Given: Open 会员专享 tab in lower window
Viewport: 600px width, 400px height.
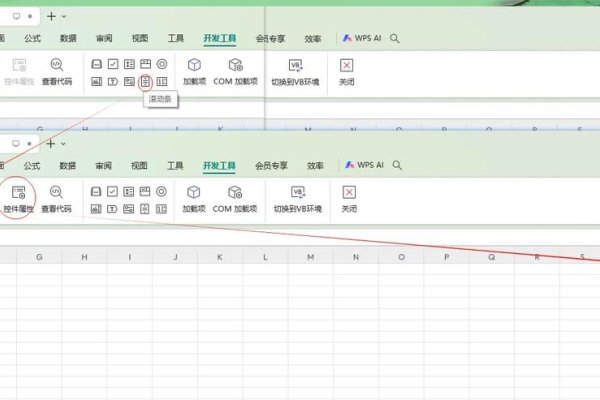Looking at the screenshot, I should tap(271, 166).
